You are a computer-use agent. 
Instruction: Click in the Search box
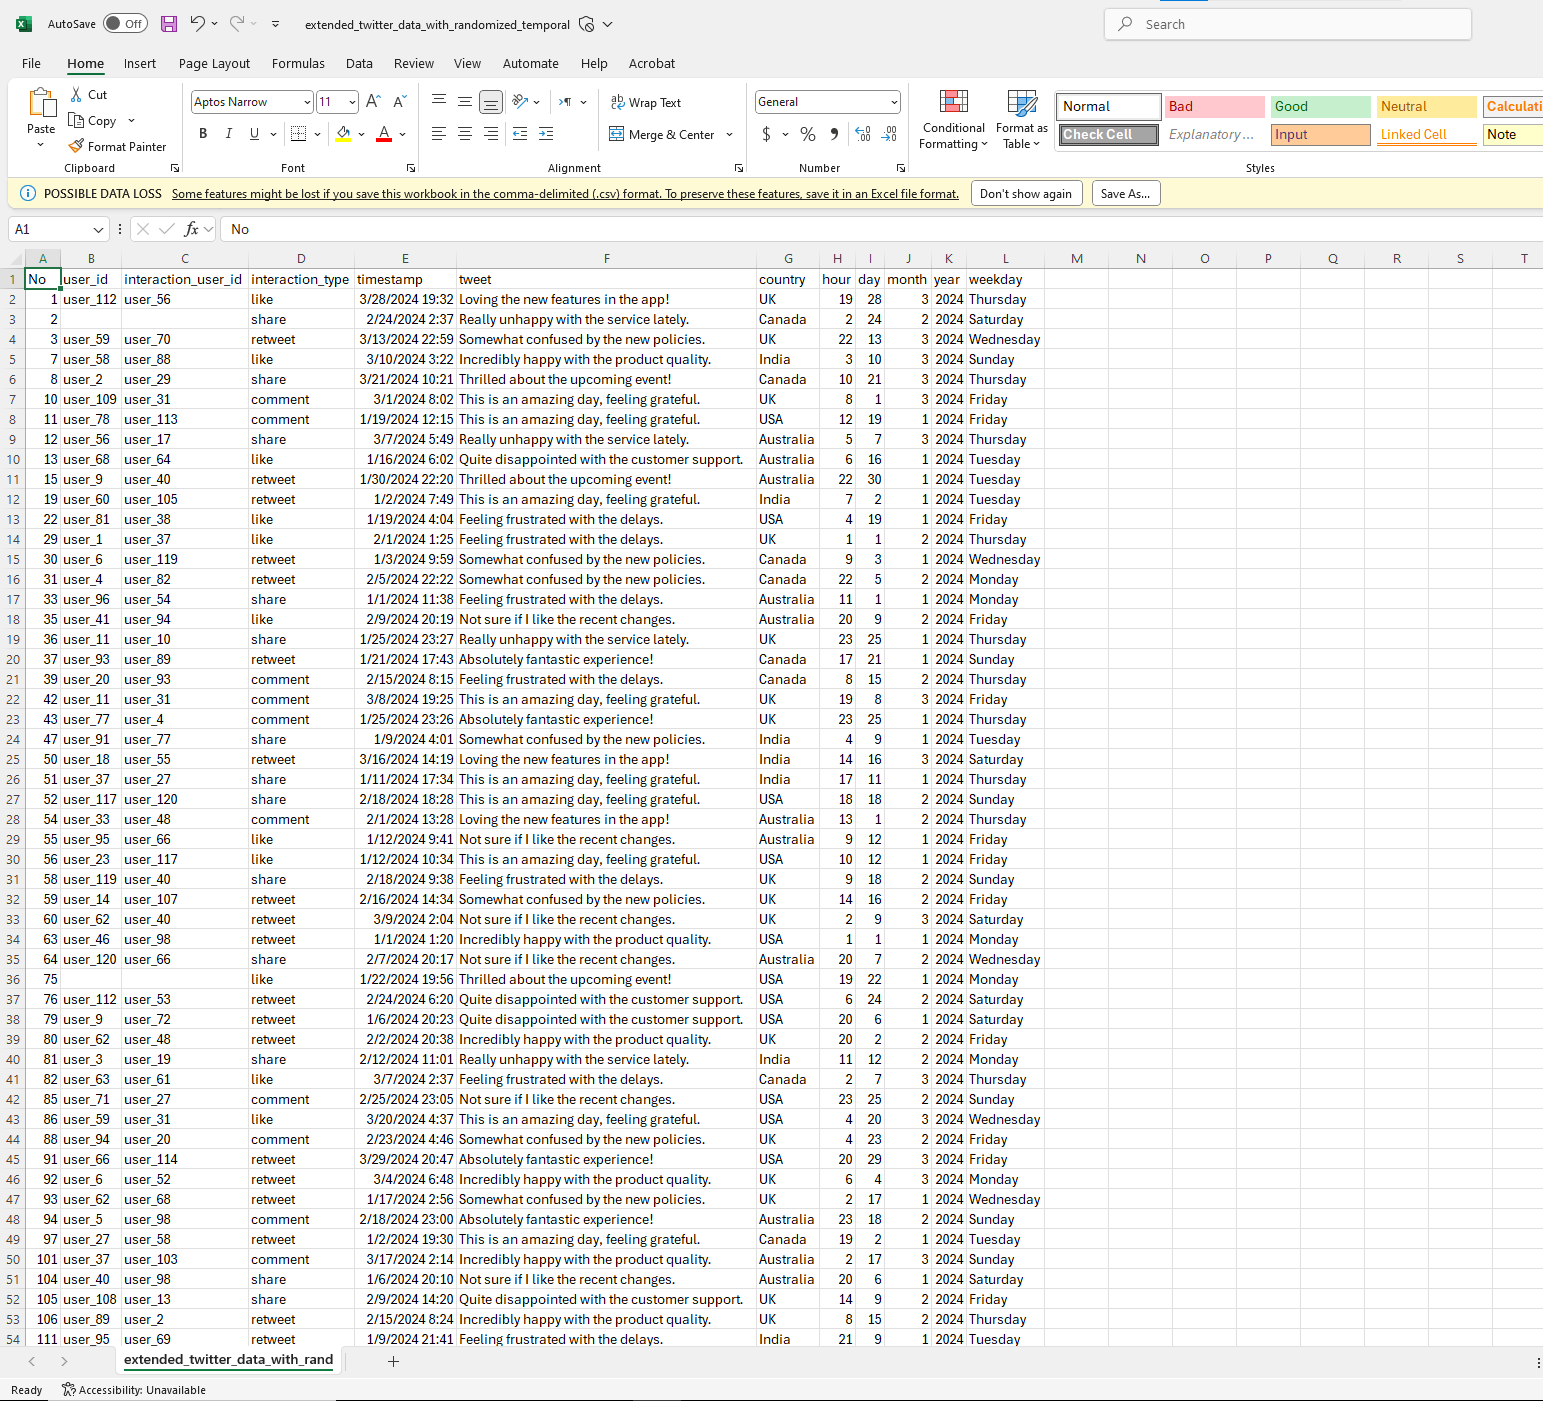pyautogui.click(x=1288, y=24)
